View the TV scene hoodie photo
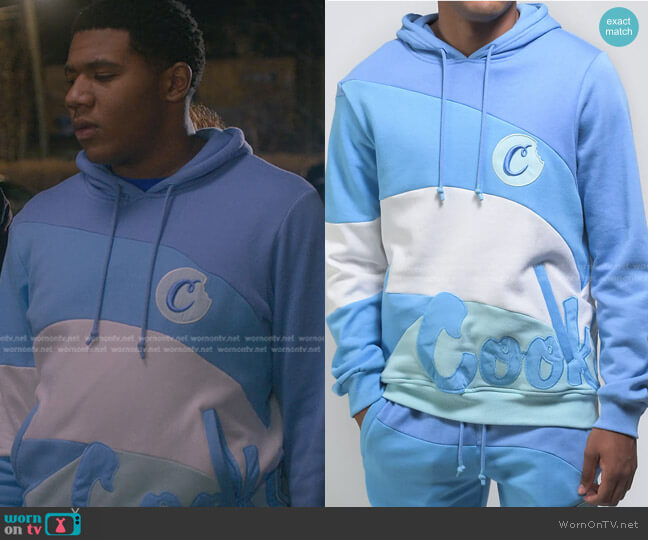Viewport: 648px width, 540px height. pyautogui.click(x=162, y=253)
